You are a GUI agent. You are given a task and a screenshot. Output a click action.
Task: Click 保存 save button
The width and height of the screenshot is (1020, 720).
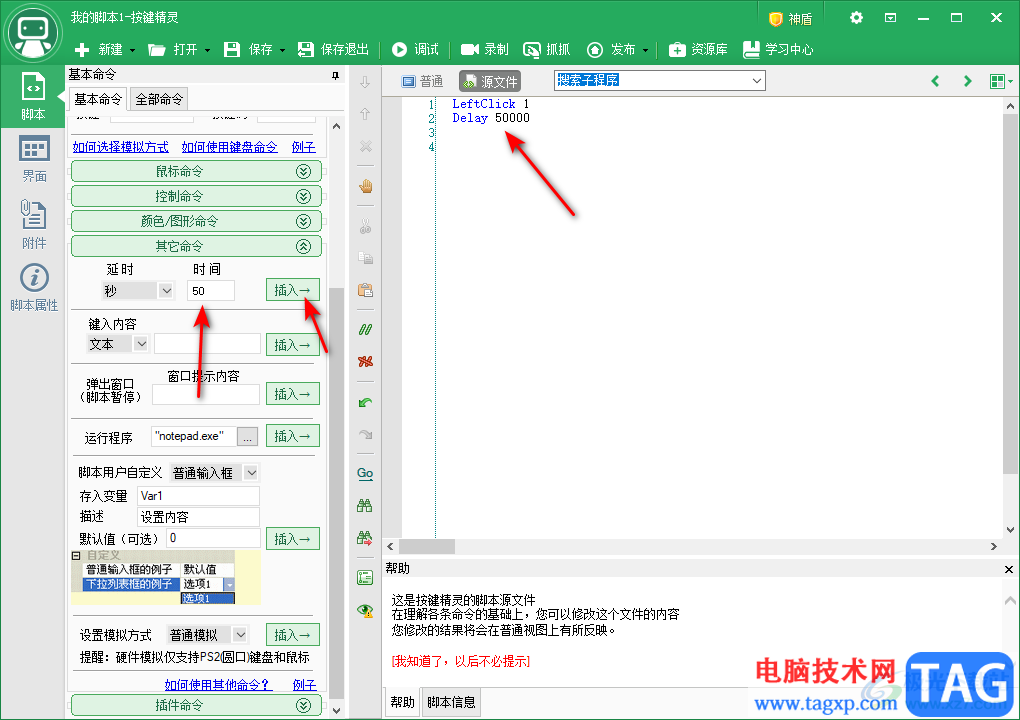248,49
